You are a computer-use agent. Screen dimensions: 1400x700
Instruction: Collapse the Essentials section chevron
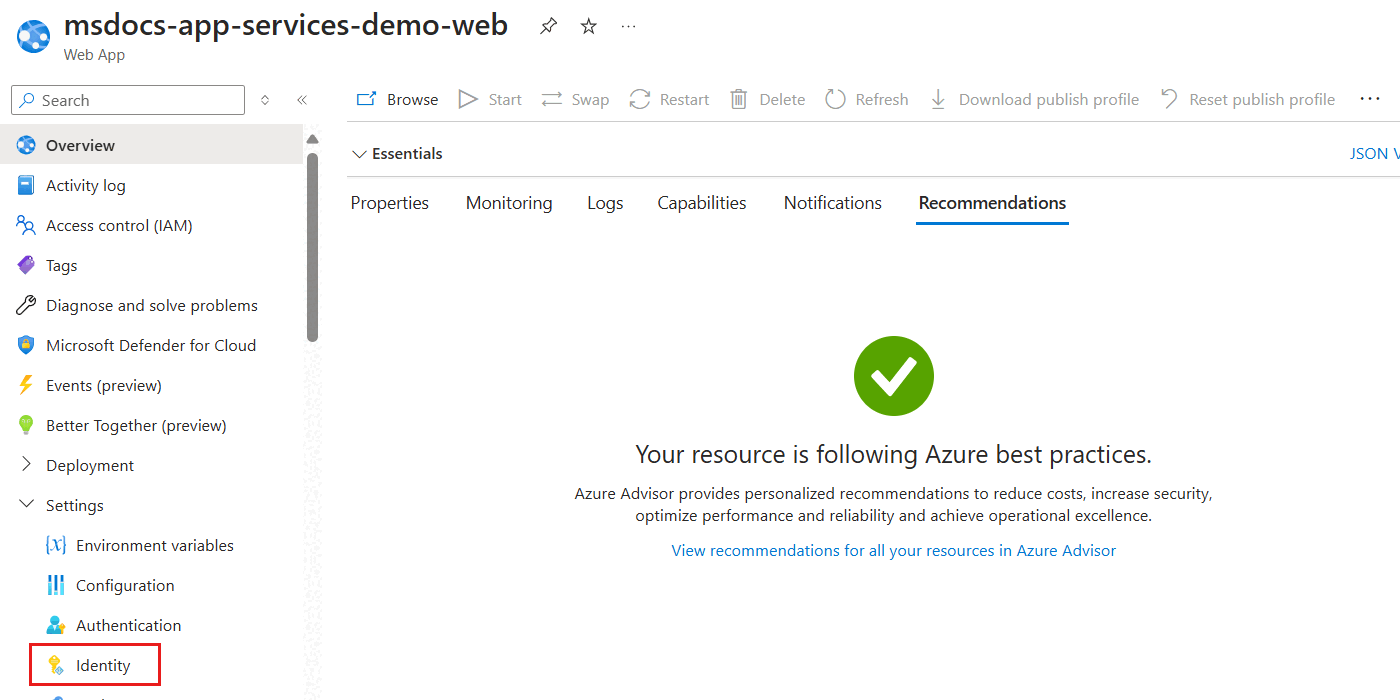click(359, 154)
